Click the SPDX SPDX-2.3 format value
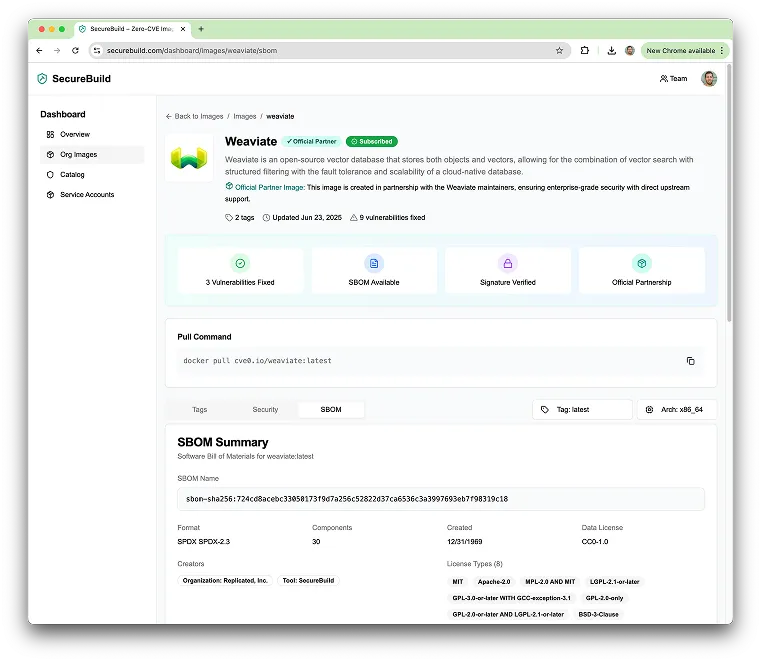The image size is (761, 661). pyautogui.click(x=203, y=542)
